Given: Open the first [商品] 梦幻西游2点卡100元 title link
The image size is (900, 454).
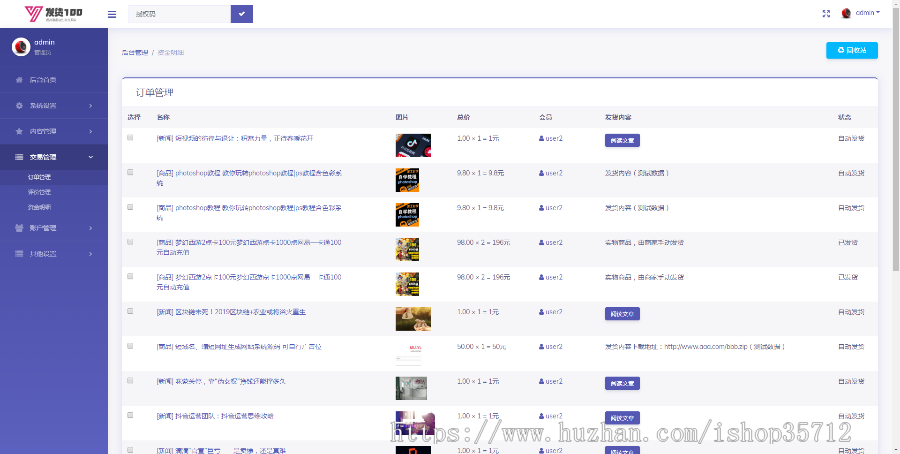Looking at the screenshot, I should point(249,247).
